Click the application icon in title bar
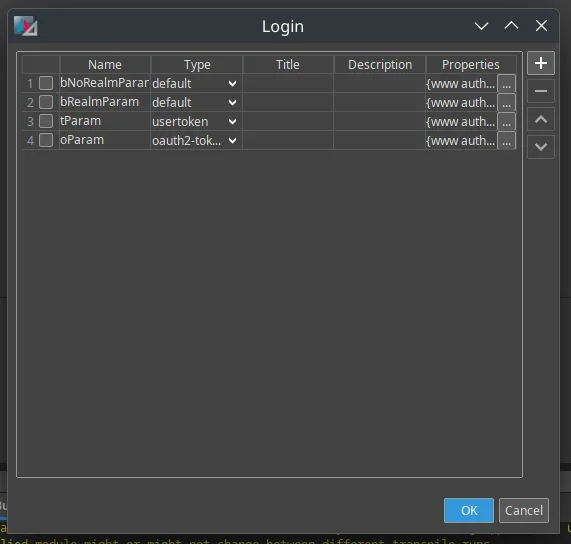571x544 pixels. 25,26
